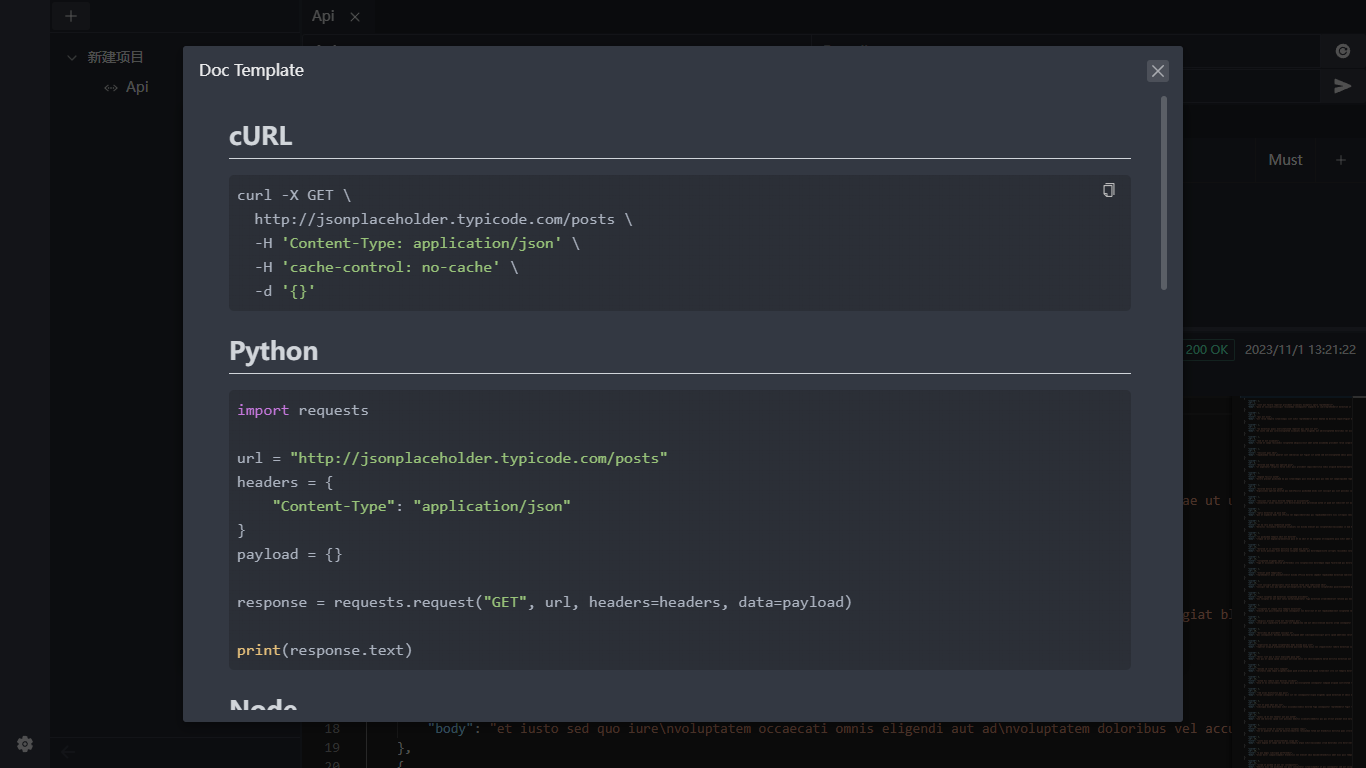
Task: Click the send request arrow icon
Action: [x=1342, y=86]
